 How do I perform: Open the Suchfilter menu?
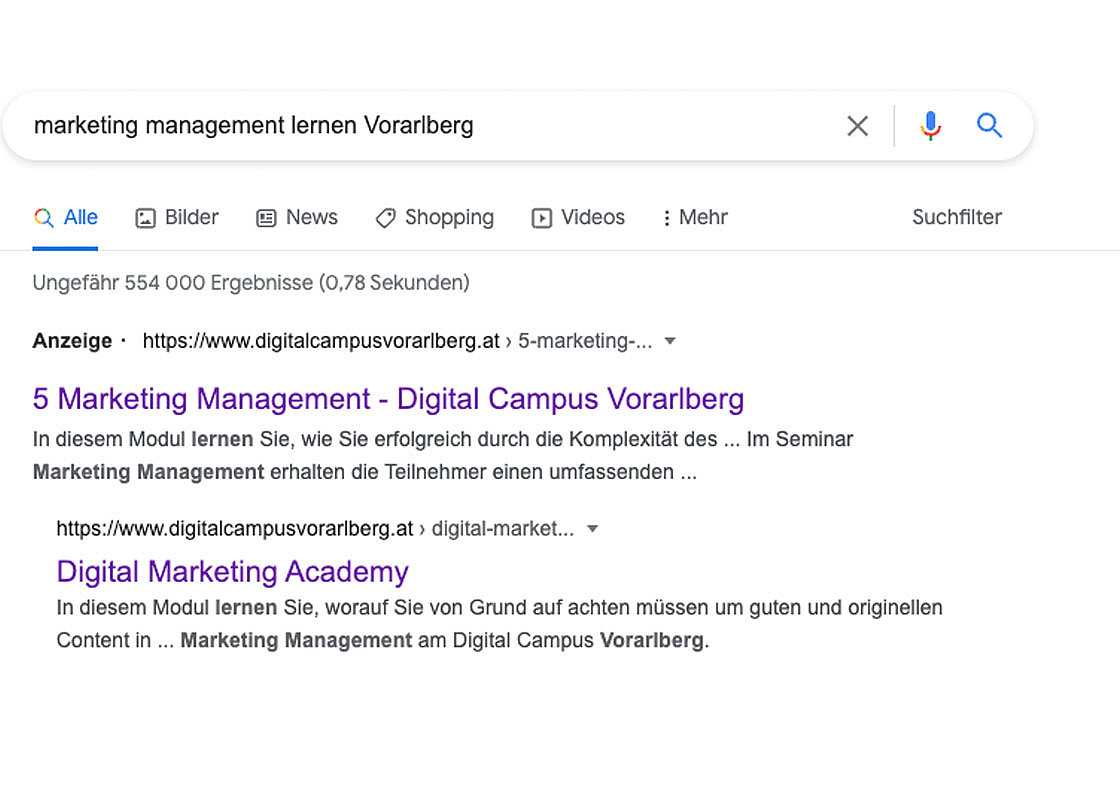click(x=956, y=217)
